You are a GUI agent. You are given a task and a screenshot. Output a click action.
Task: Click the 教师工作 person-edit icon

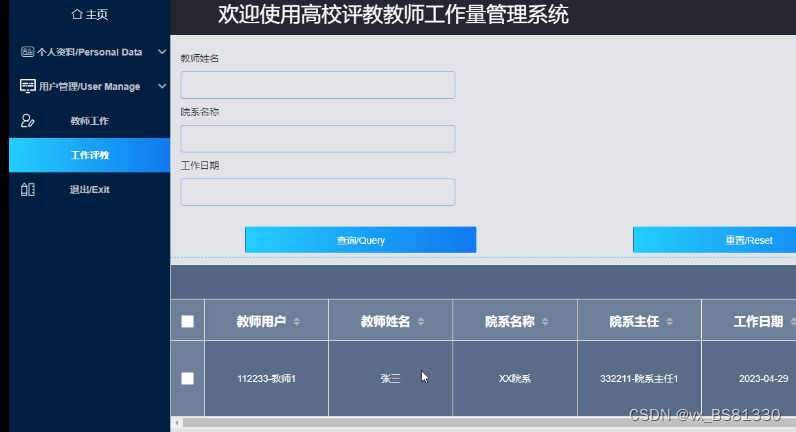point(27,121)
